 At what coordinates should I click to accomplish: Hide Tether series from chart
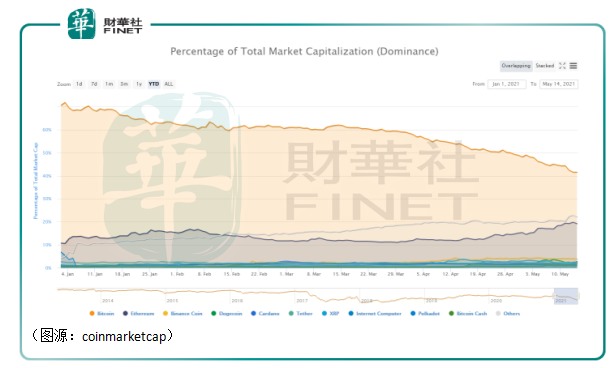click(301, 313)
